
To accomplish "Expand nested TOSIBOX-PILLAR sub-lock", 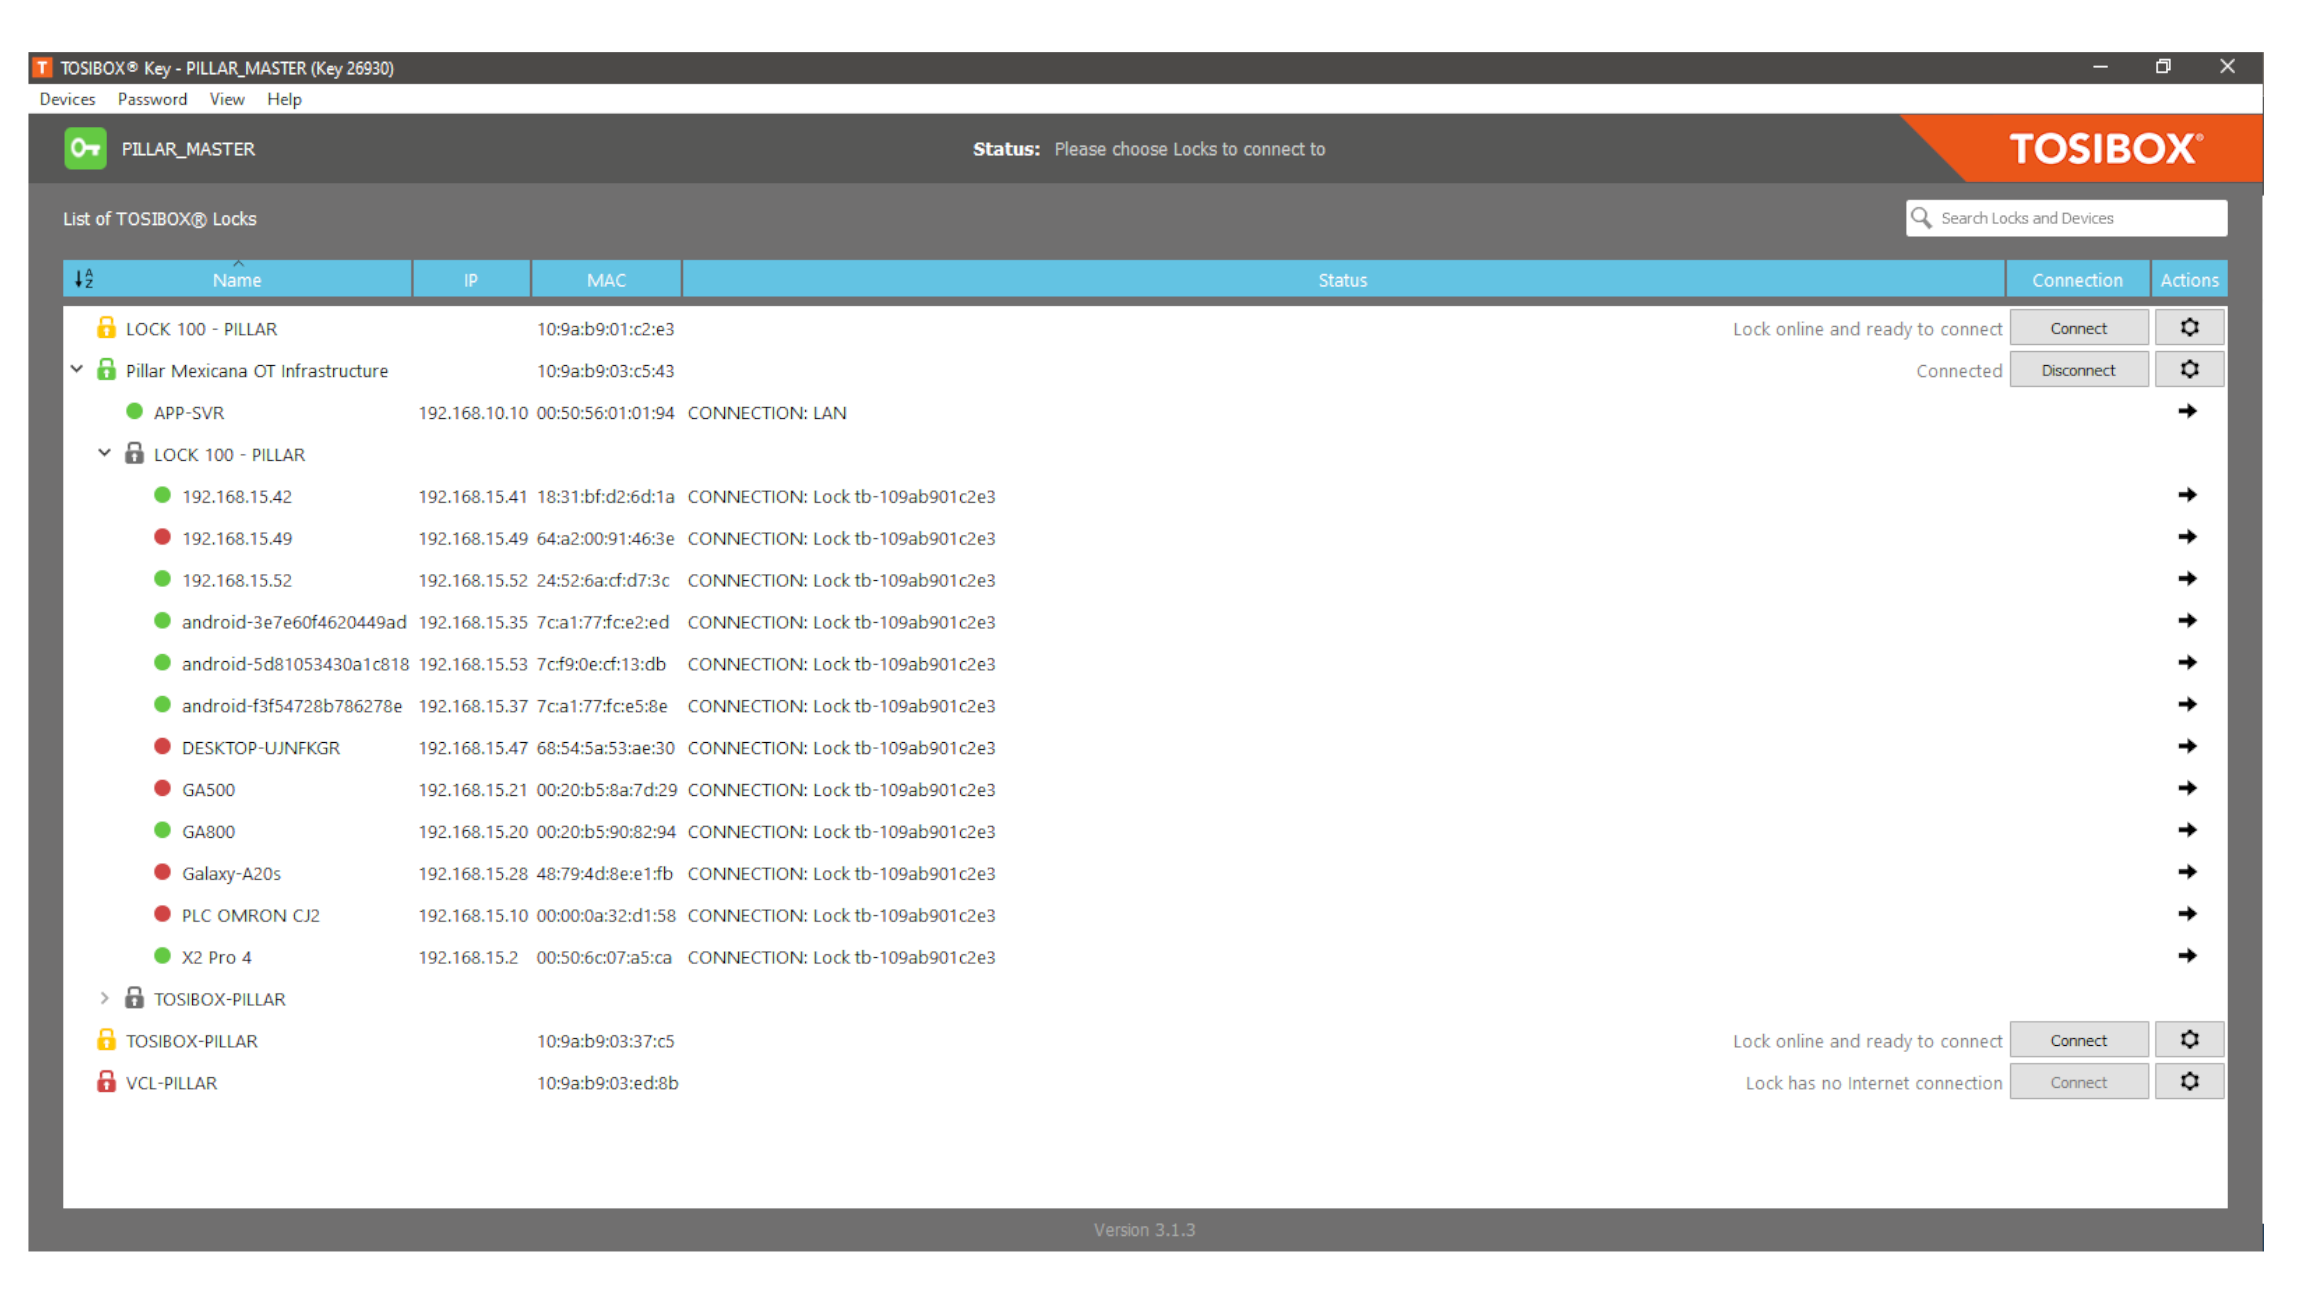I will (x=104, y=998).
